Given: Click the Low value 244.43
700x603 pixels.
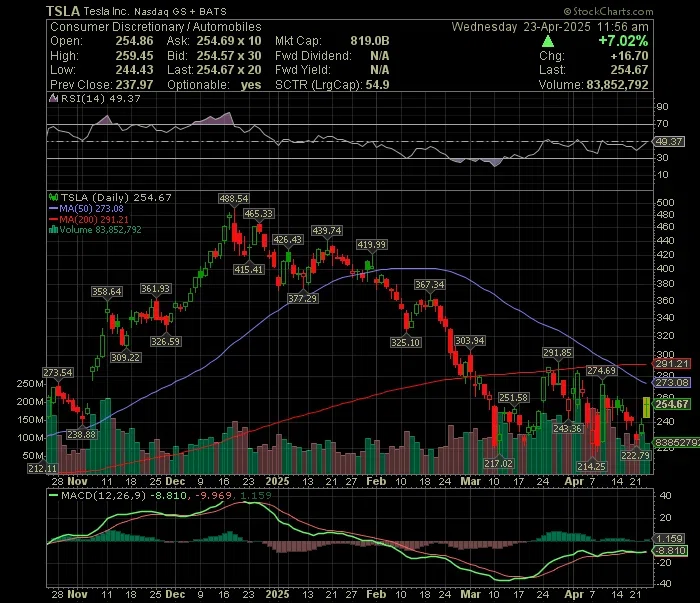Looking at the screenshot, I should tap(134, 70).
